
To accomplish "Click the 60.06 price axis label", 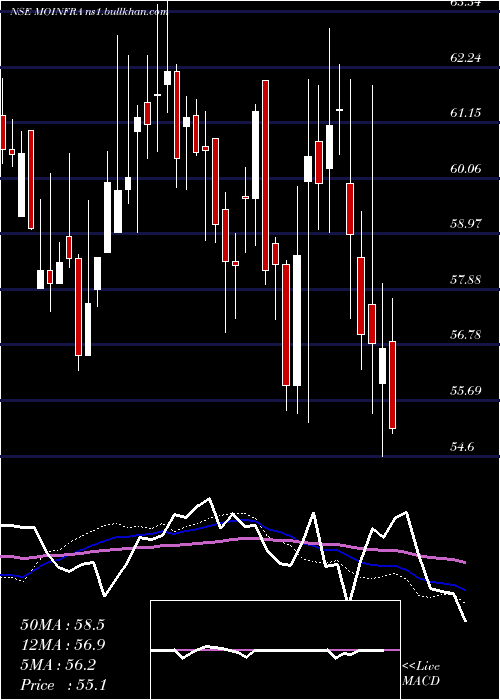I will pyautogui.click(x=466, y=168).
